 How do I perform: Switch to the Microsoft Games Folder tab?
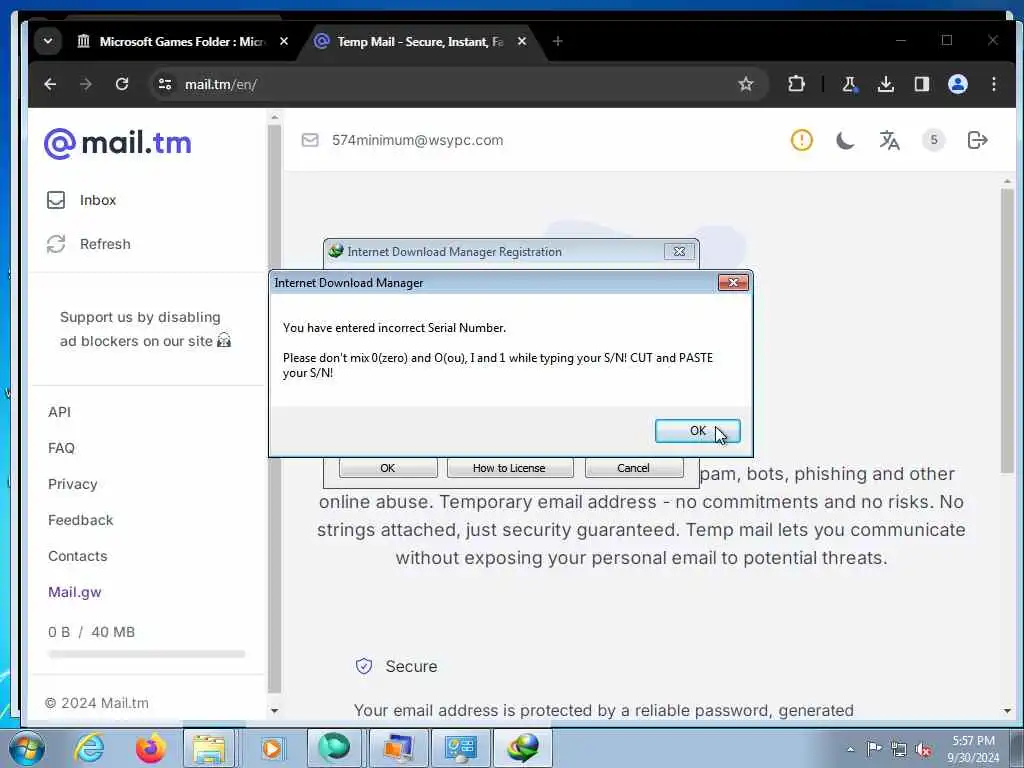[x=182, y=42]
